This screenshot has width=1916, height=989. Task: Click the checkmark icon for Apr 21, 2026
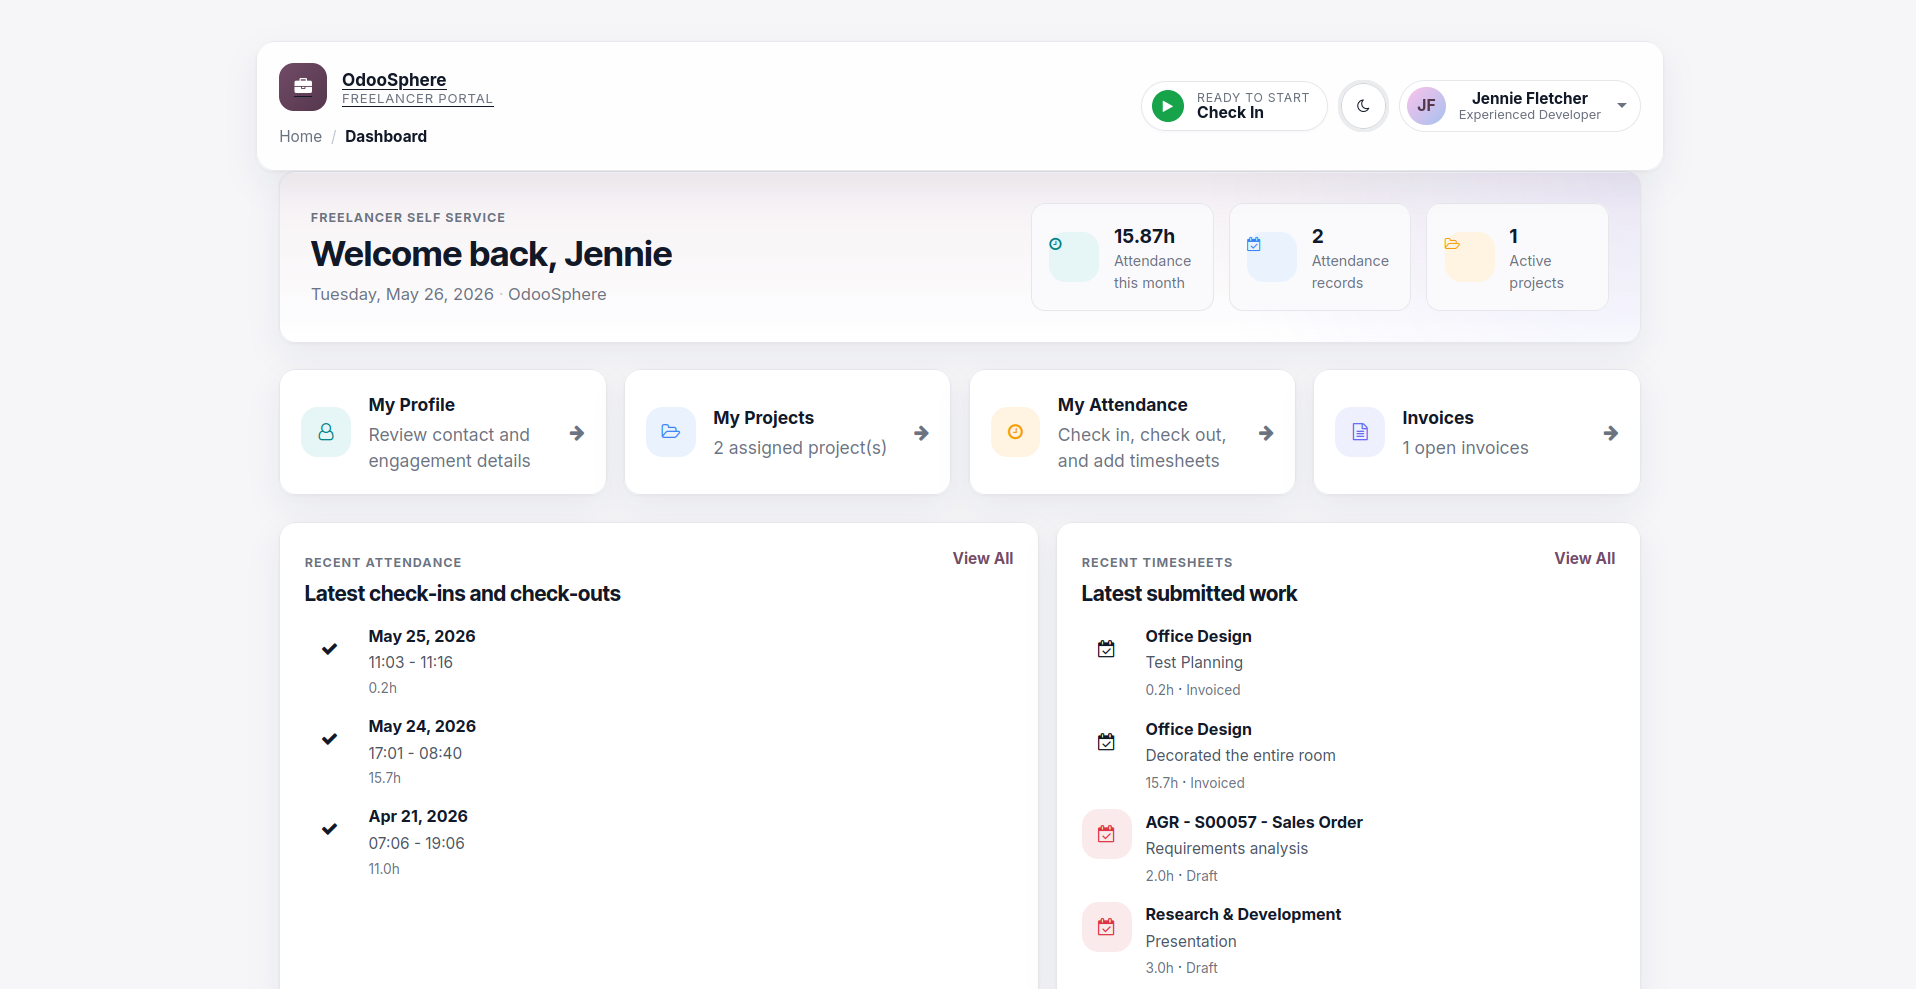click(329, 829)
